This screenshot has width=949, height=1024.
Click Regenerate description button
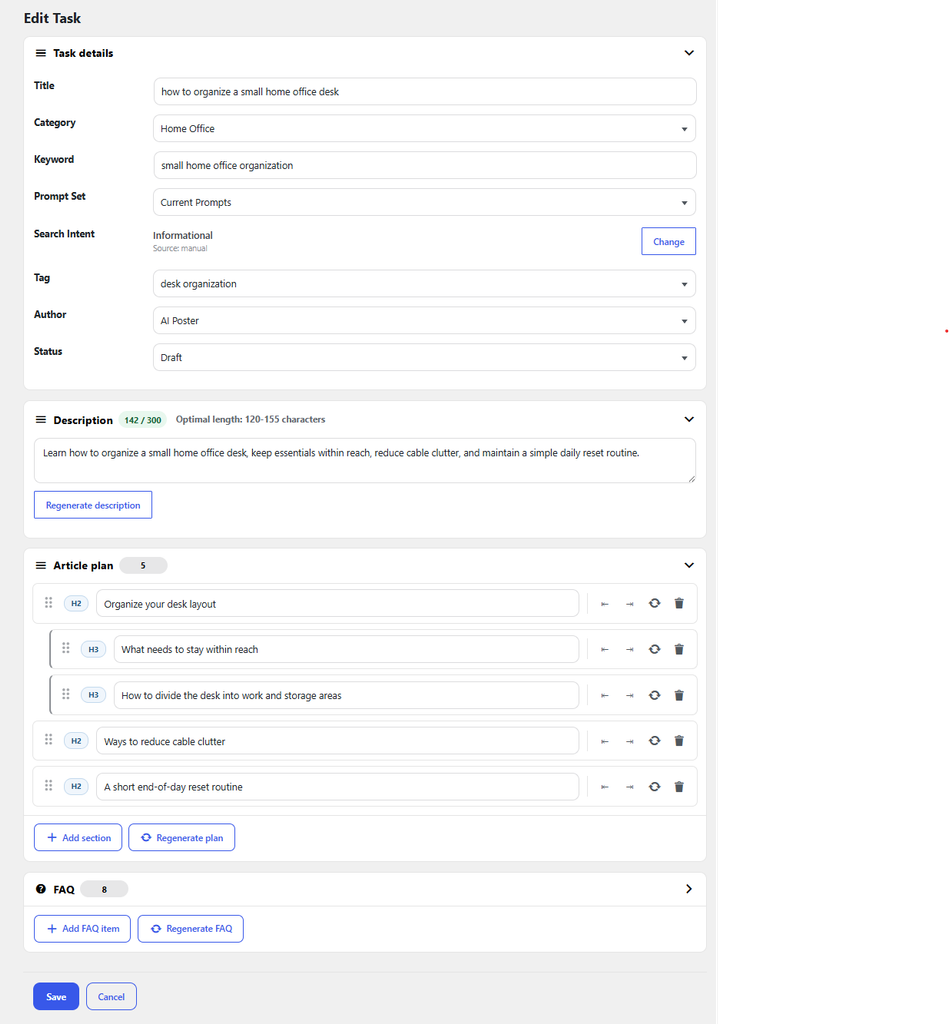click(x=93, y=505)
